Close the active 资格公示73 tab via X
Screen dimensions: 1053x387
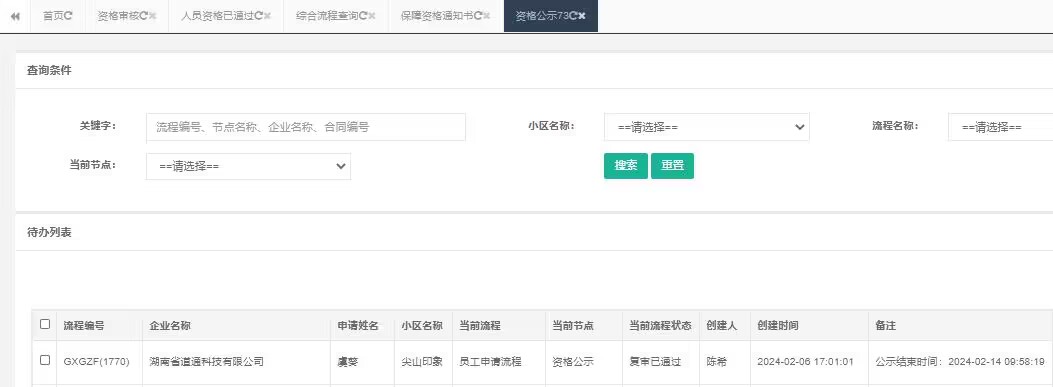tap(582, 16)
